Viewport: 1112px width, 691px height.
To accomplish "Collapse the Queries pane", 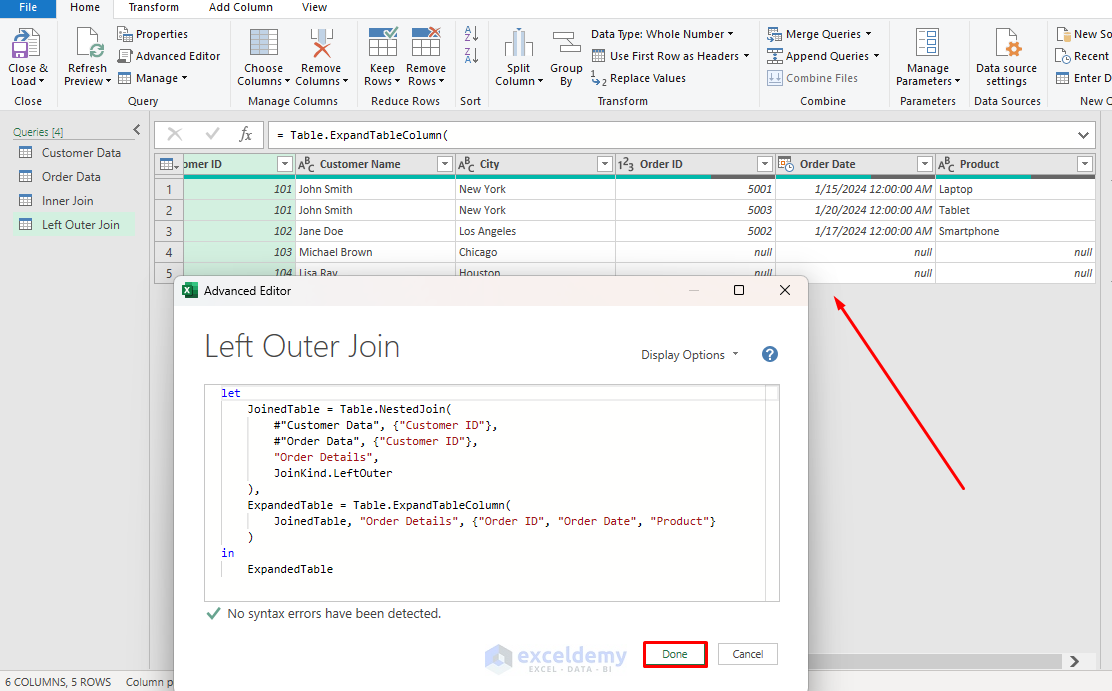I will coord(137,130).
